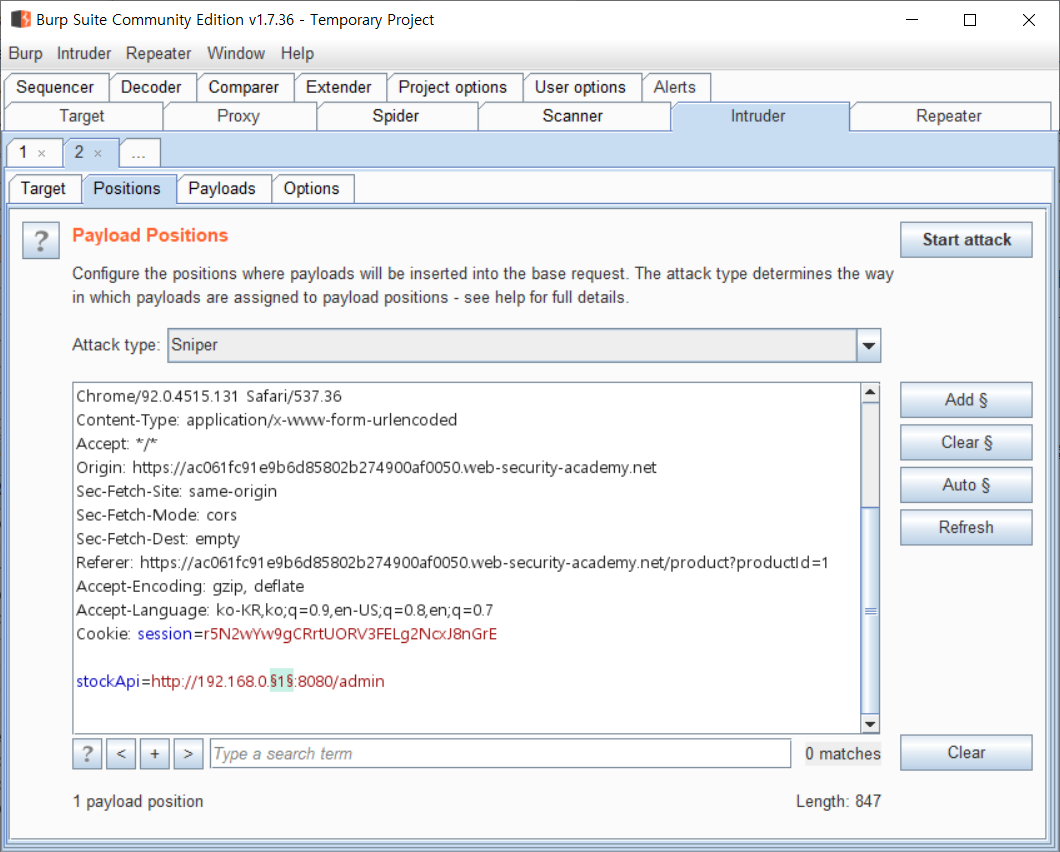The width and height of the screenshot is (1060, 852).
Task: Click the request editor scroll up arrow
Action: 871,393
